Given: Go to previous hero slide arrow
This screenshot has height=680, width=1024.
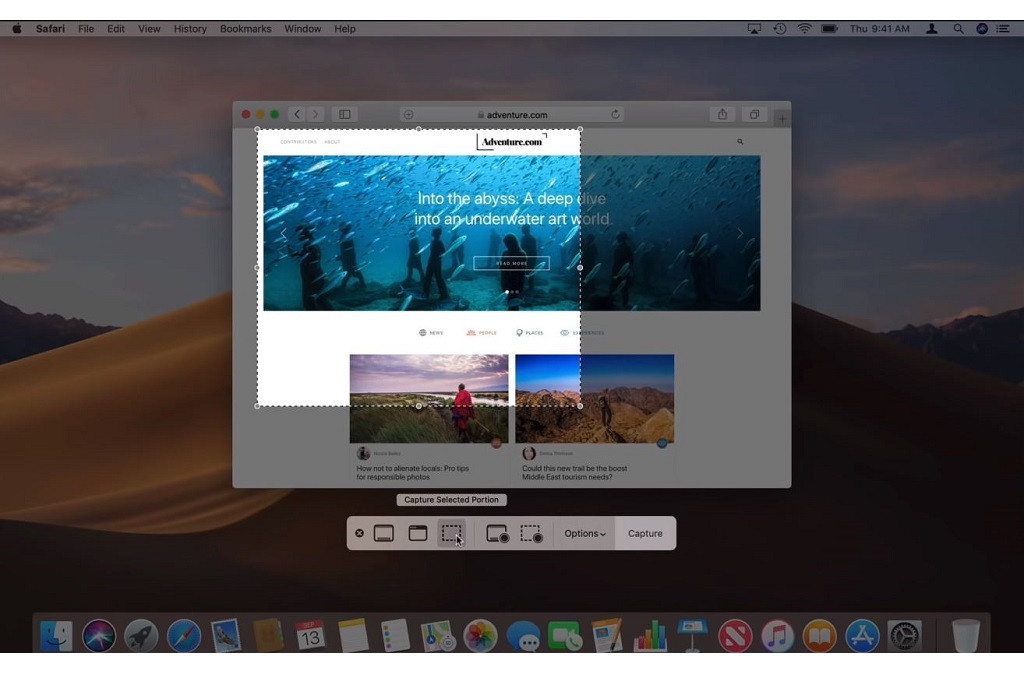Looking at the screenshot, I should coord(283,233).
